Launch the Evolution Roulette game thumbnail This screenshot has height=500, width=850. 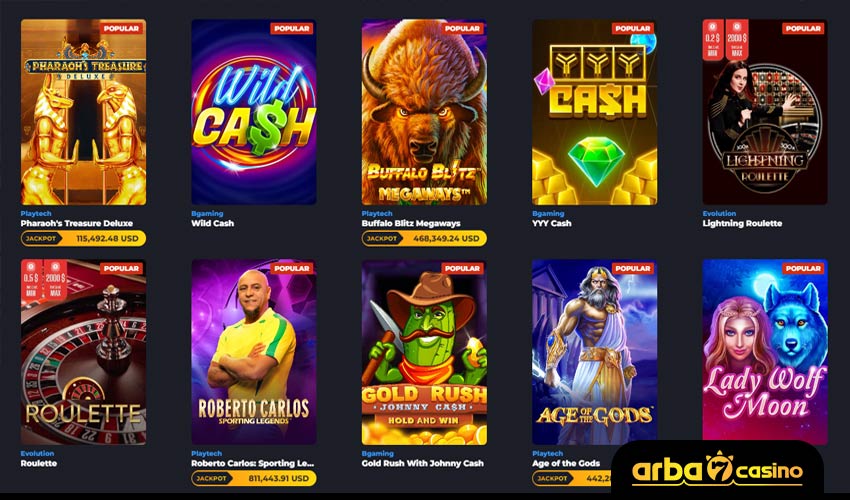tap(83, 352)
